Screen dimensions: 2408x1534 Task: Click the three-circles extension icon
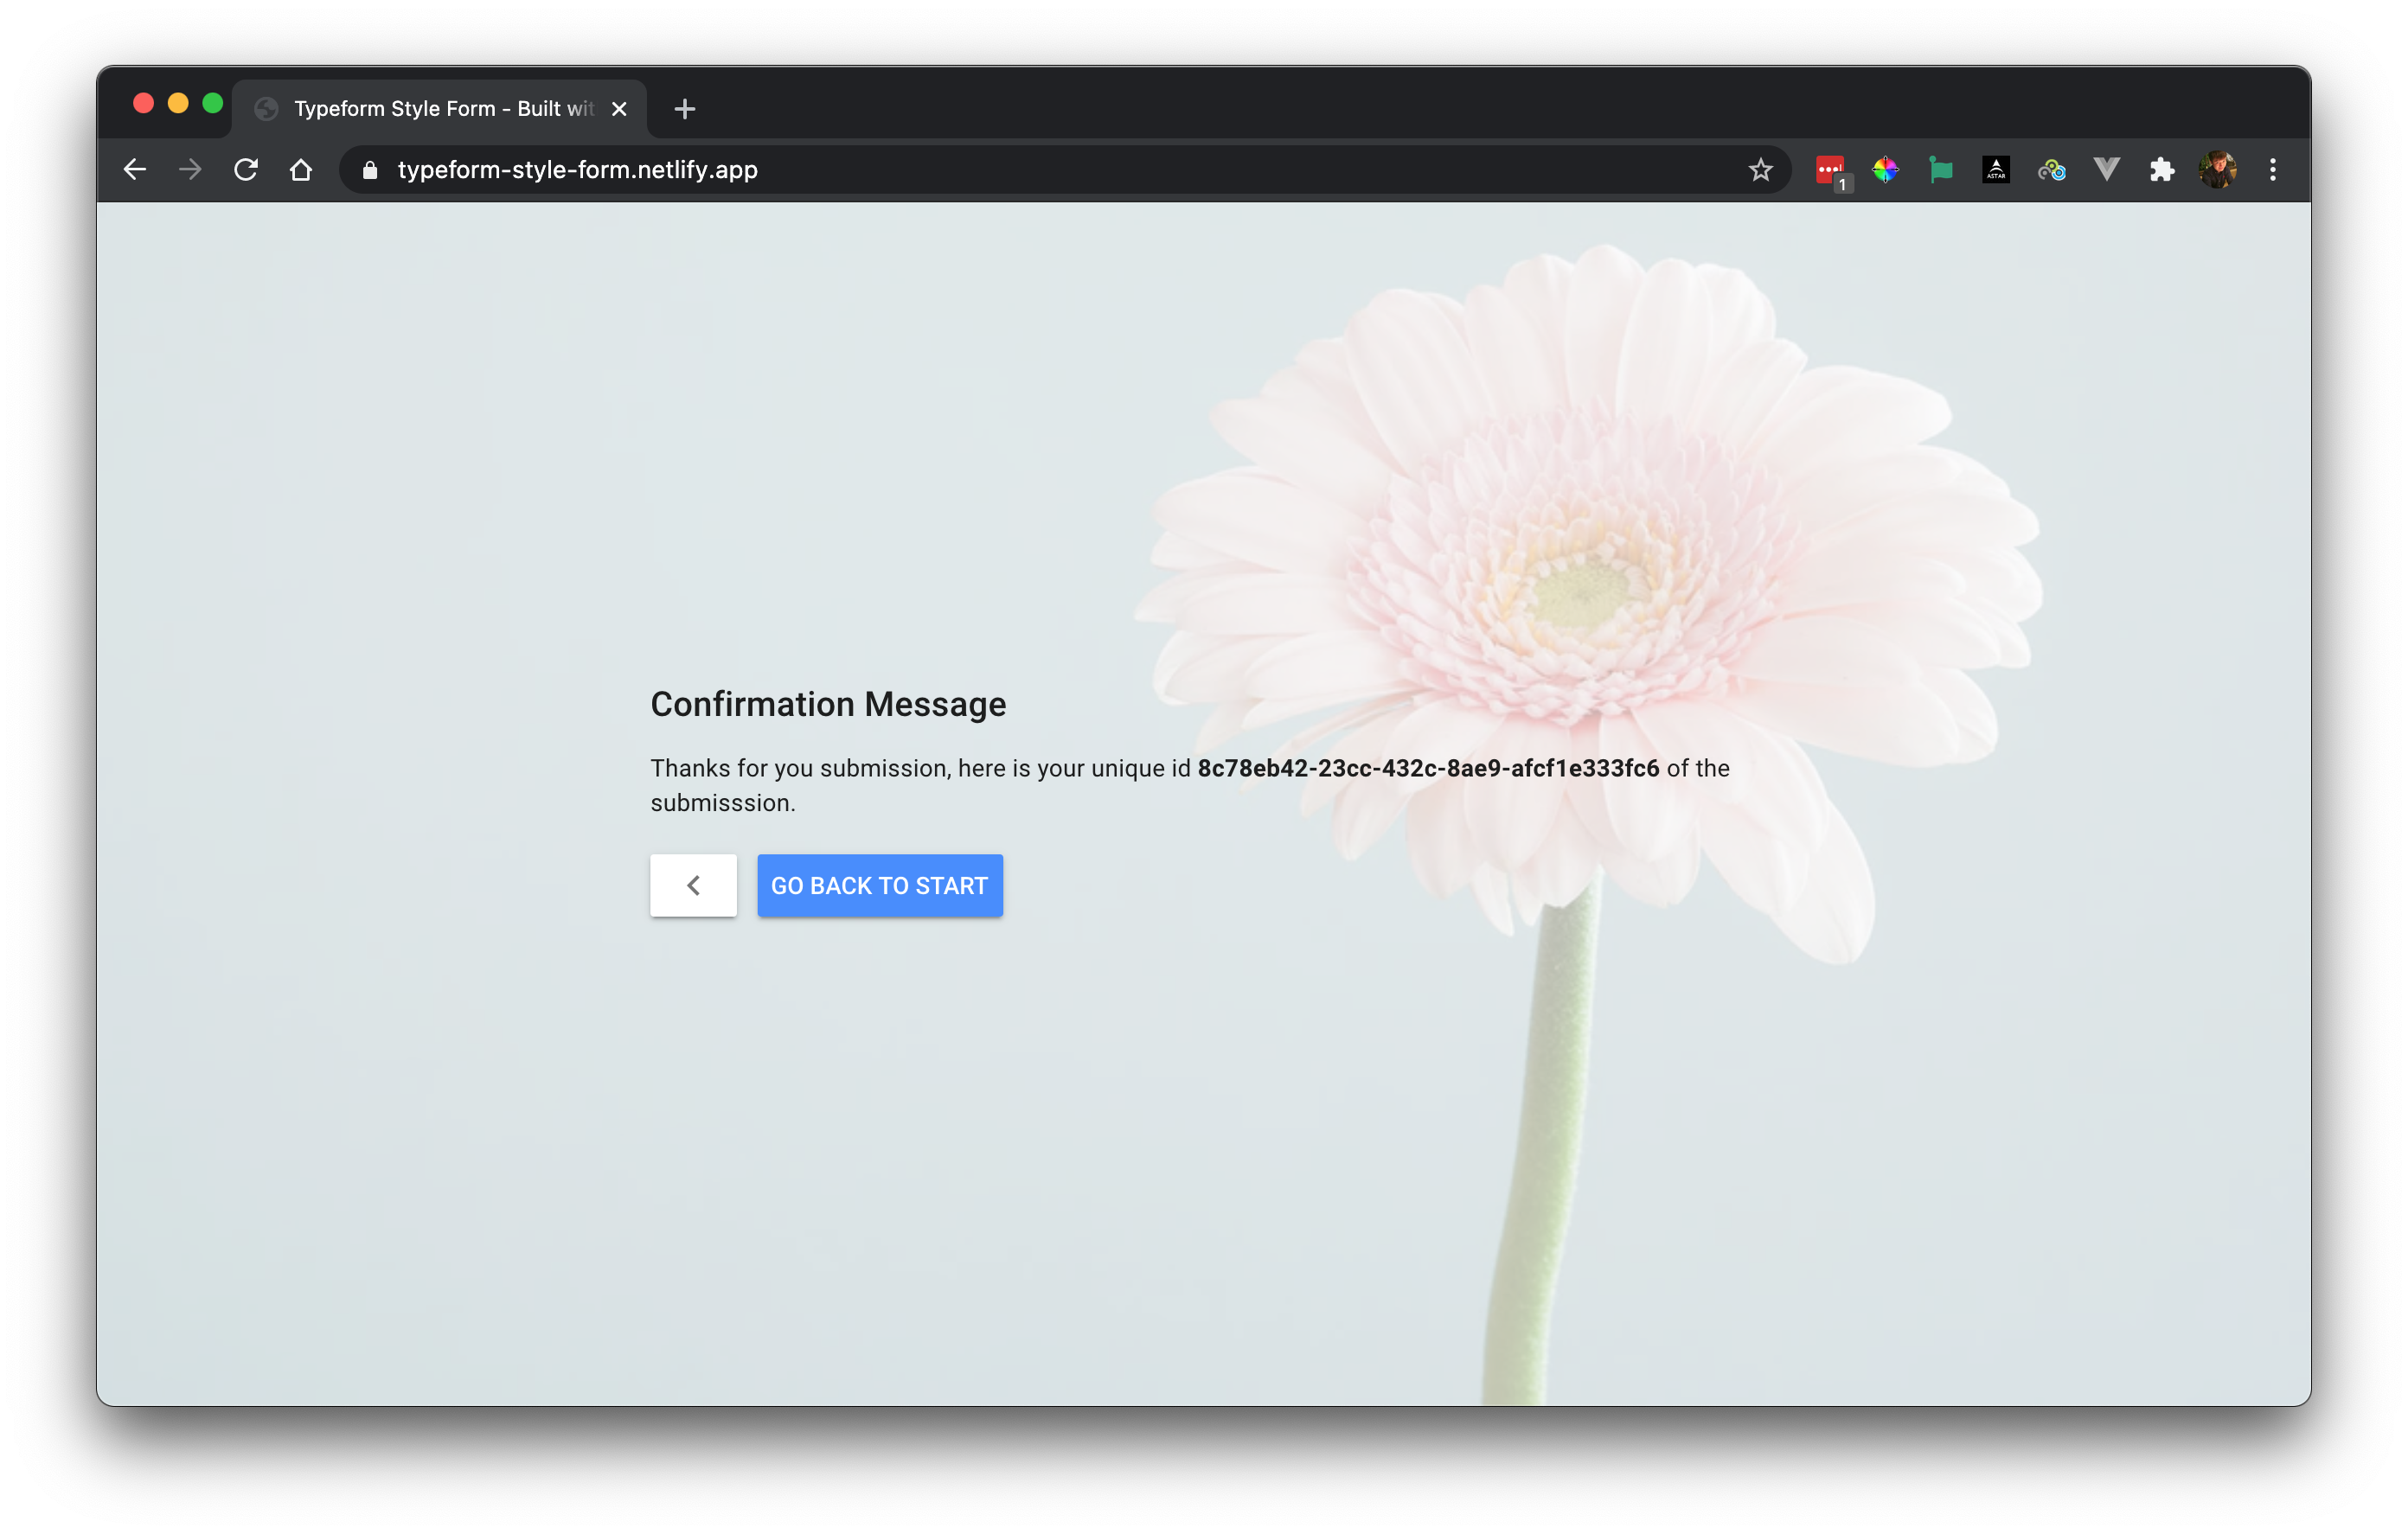[x=2051, y=170]
